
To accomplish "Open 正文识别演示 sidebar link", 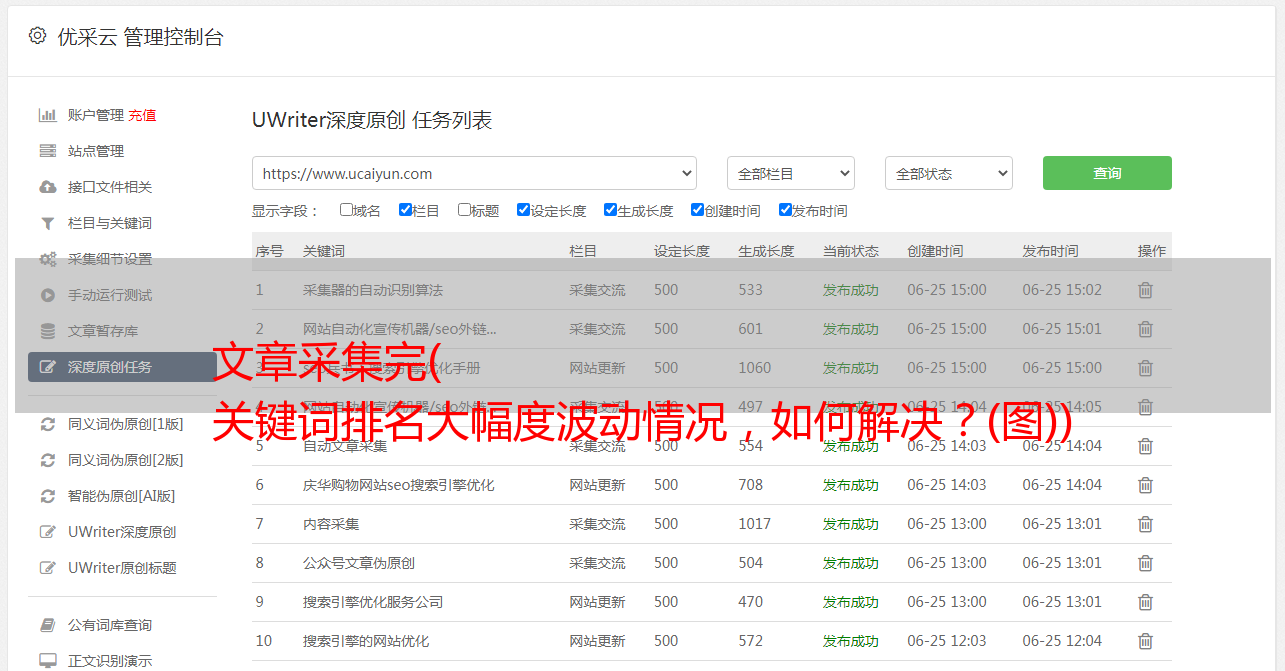I will pyautogui.click(x=110, y=661).
